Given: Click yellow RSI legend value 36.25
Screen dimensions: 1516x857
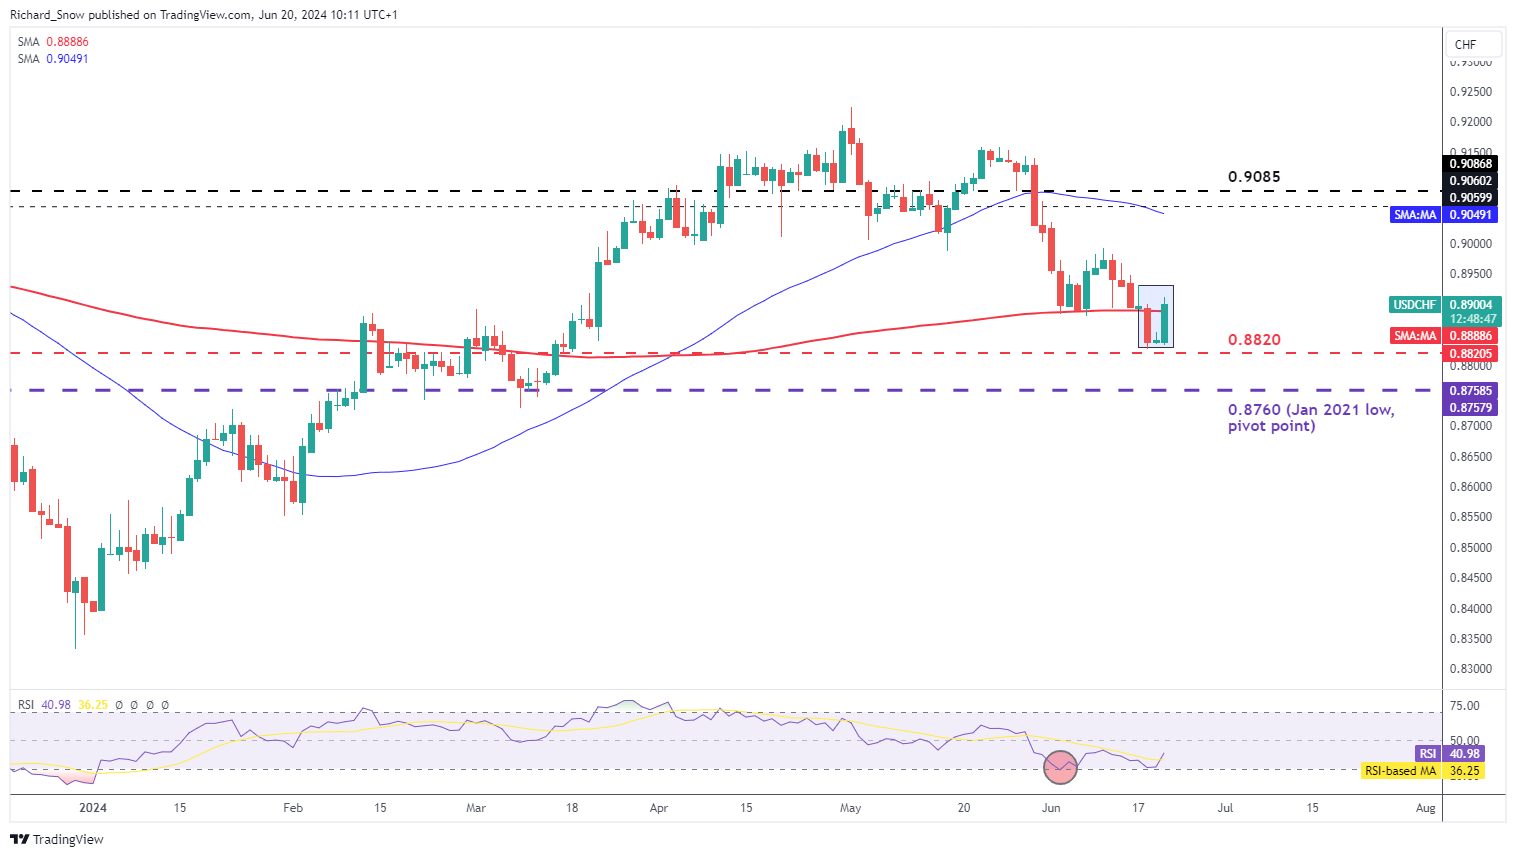Looking at the screenshot, I should (x=93, y=705).
